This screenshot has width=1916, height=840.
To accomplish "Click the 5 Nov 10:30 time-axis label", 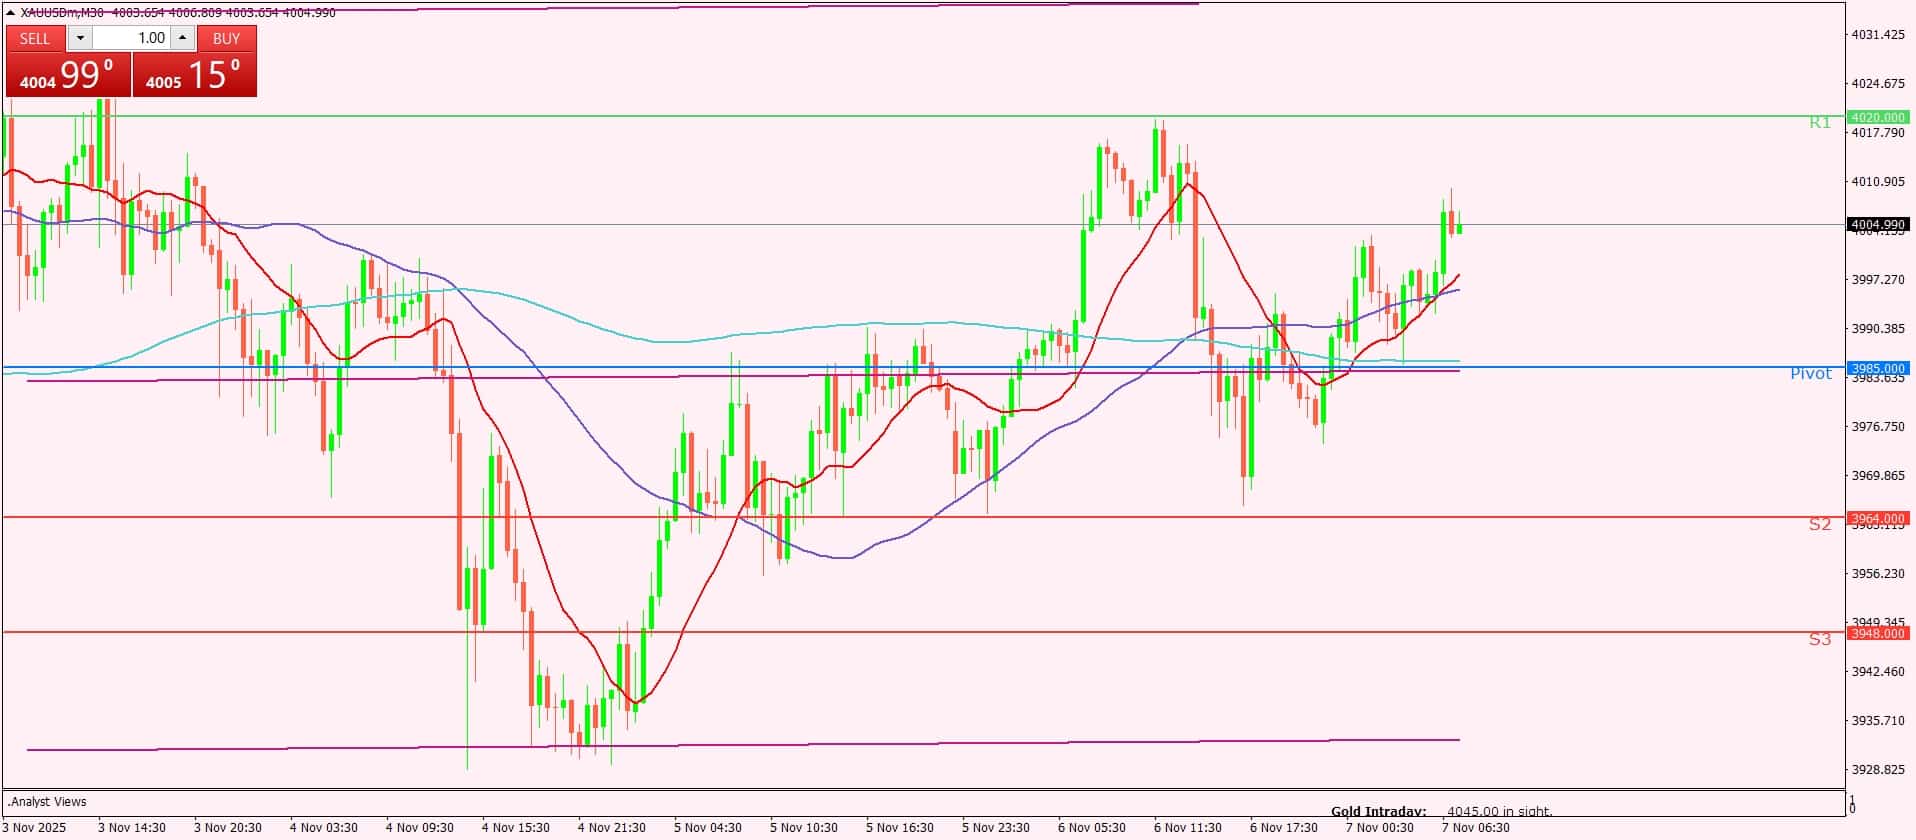I will 803,827.
